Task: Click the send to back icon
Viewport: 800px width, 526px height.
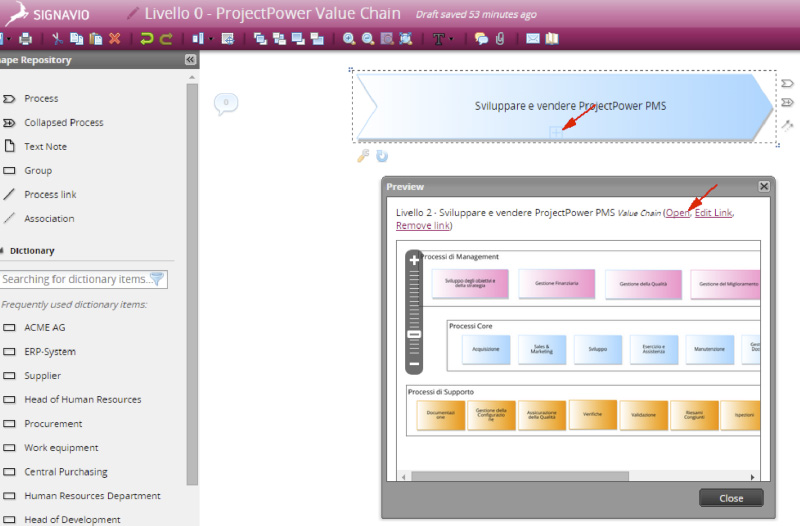Action: [x=317, y=39]
